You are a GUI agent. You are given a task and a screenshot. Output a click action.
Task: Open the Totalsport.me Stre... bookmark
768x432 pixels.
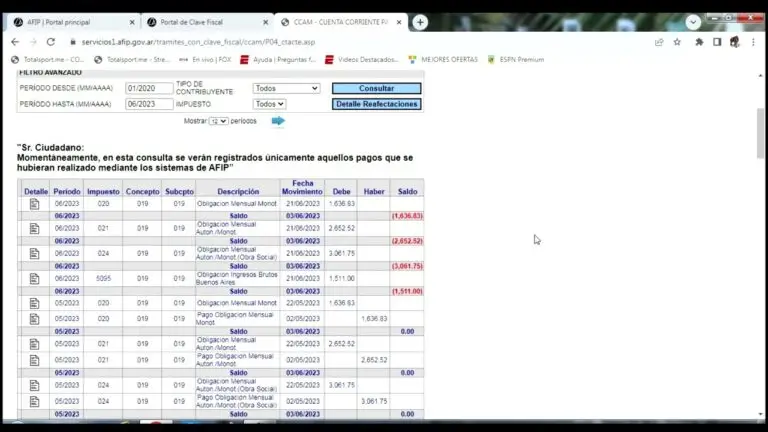pos(132,60)
